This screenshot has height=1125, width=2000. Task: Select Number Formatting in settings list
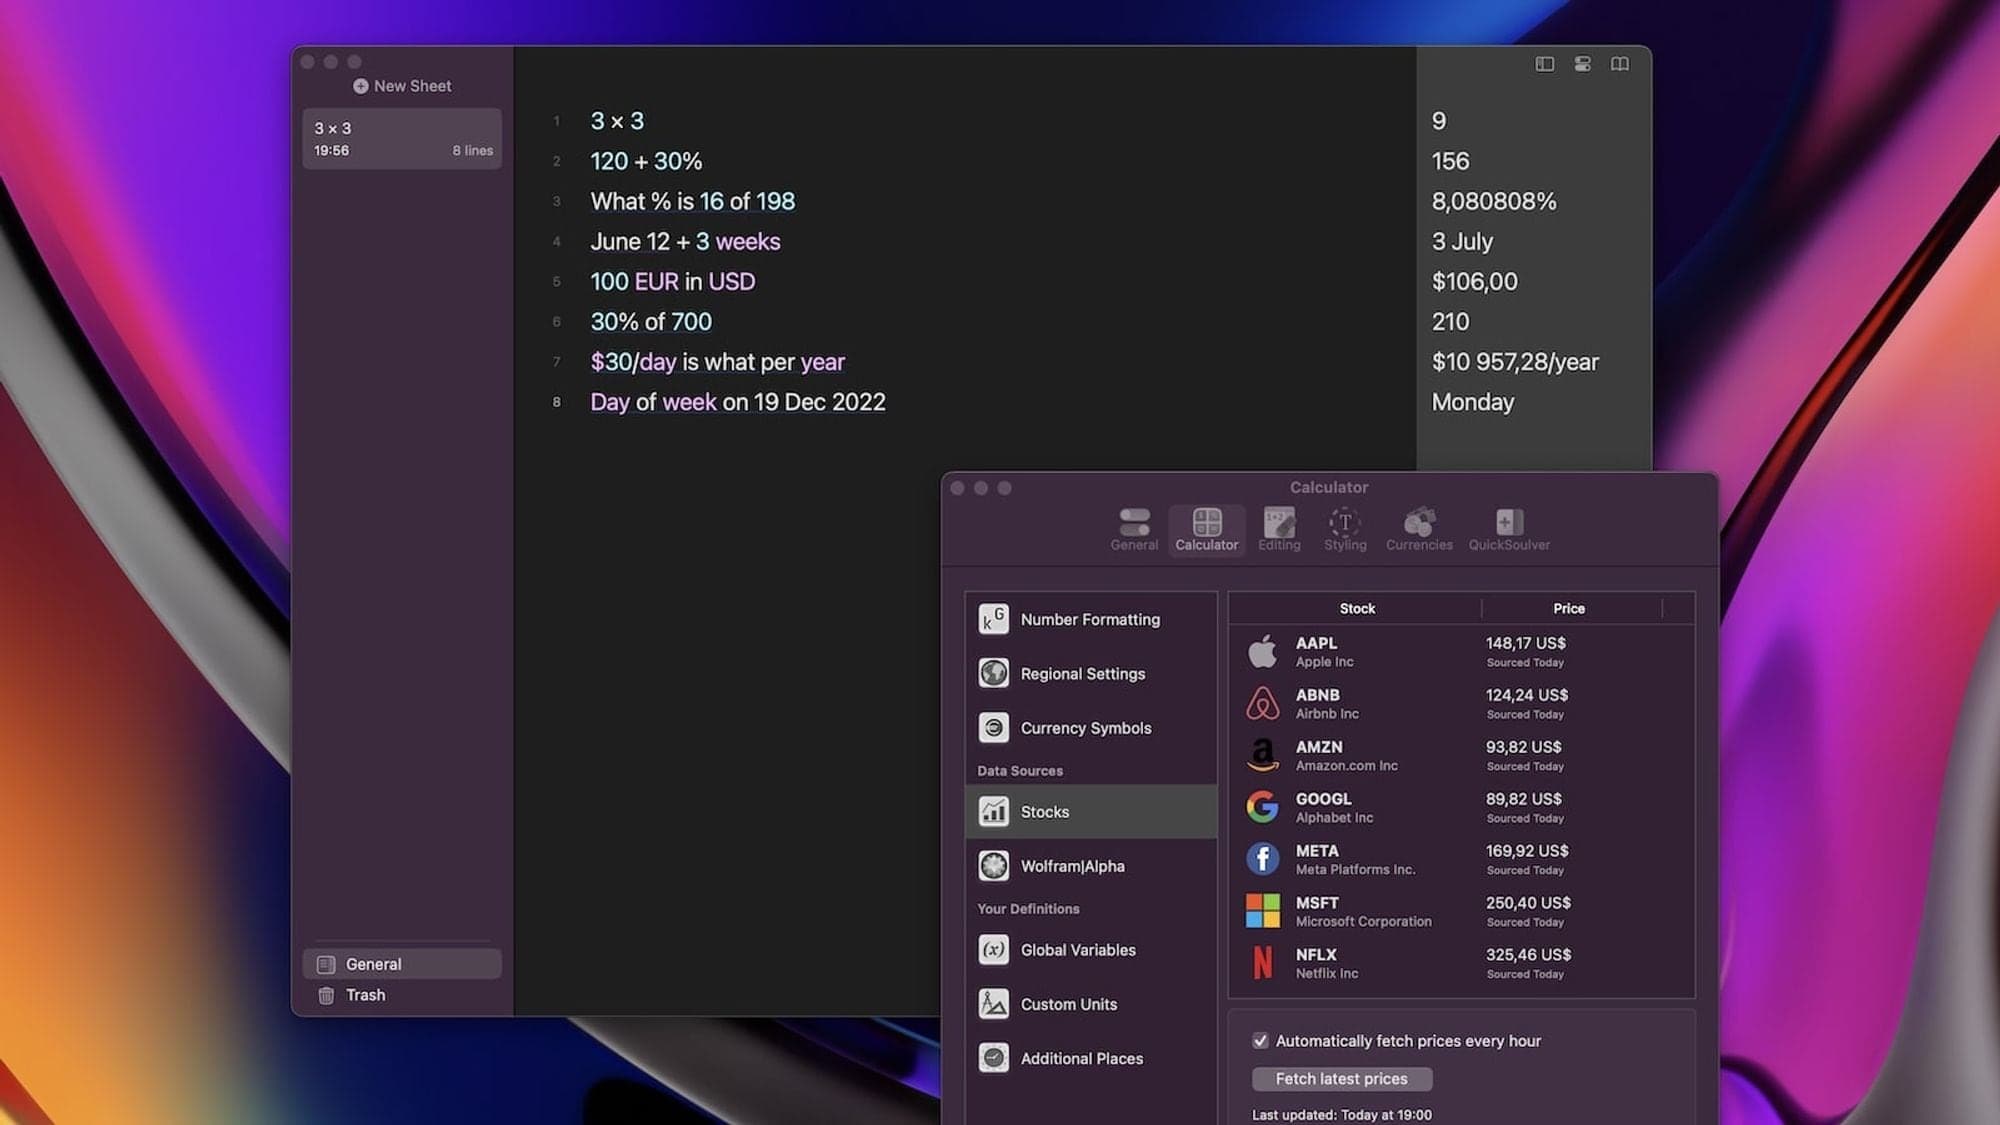point(1091,619)
